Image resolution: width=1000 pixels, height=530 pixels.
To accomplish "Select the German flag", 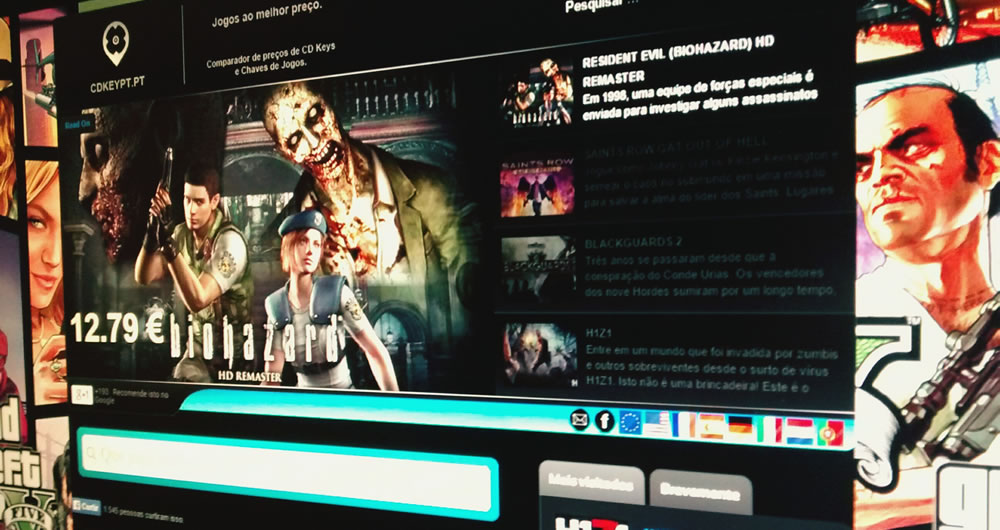I will point(740,428).
